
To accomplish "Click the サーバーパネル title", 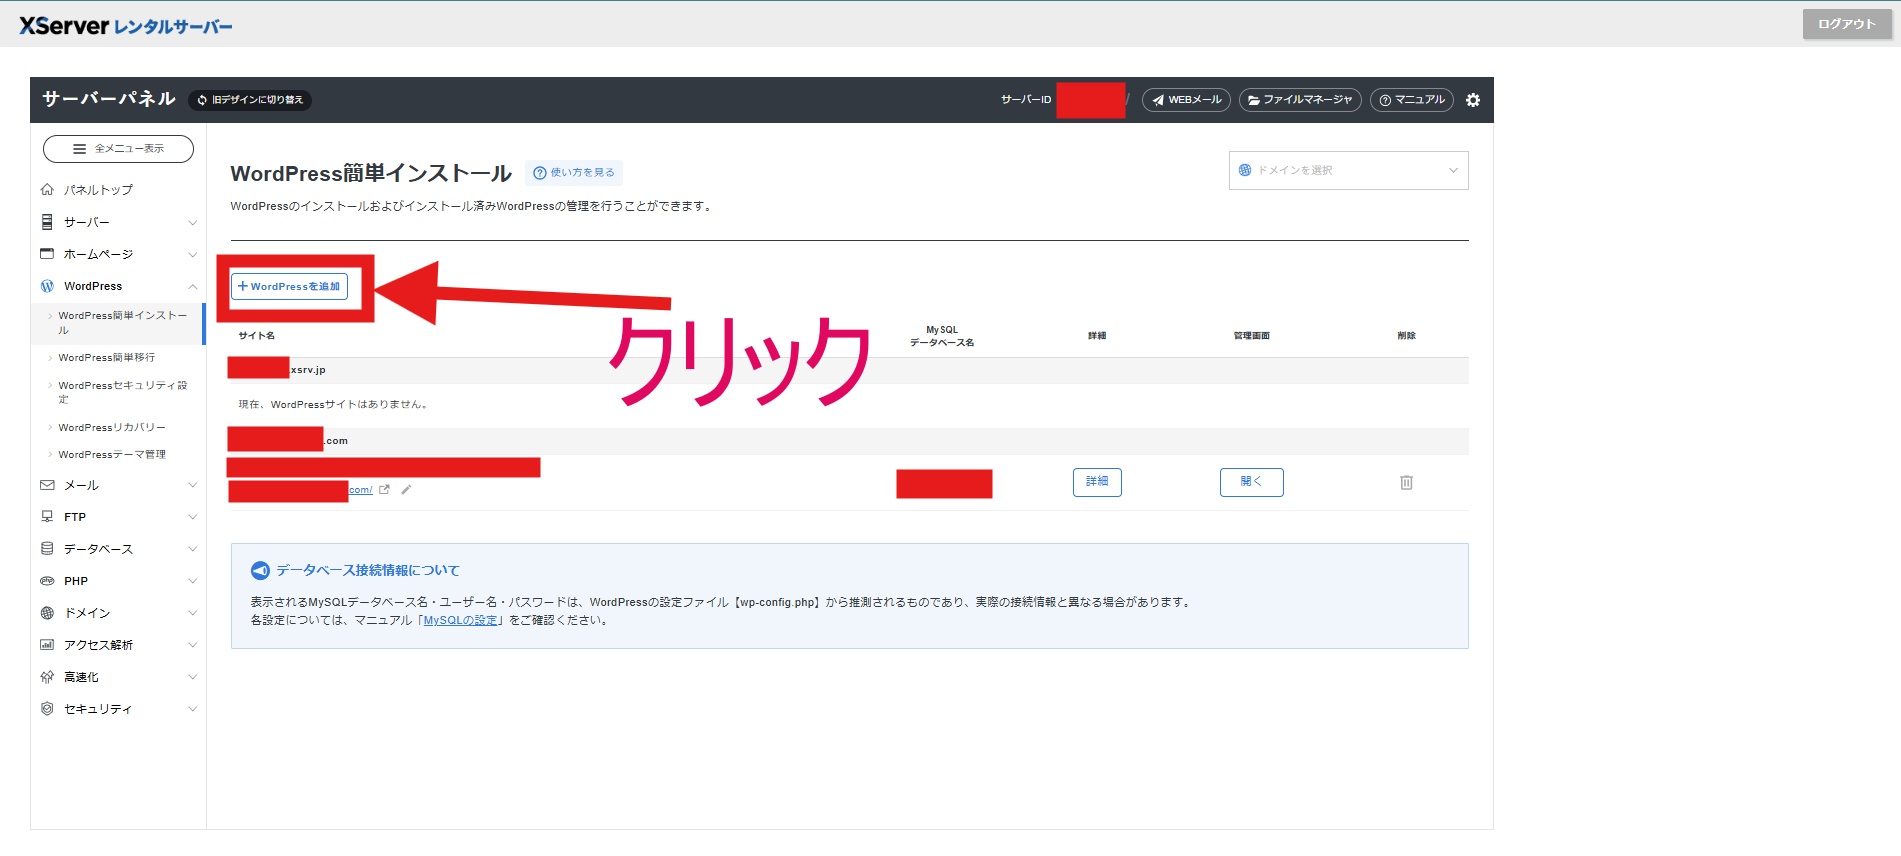I will point(109,99).
